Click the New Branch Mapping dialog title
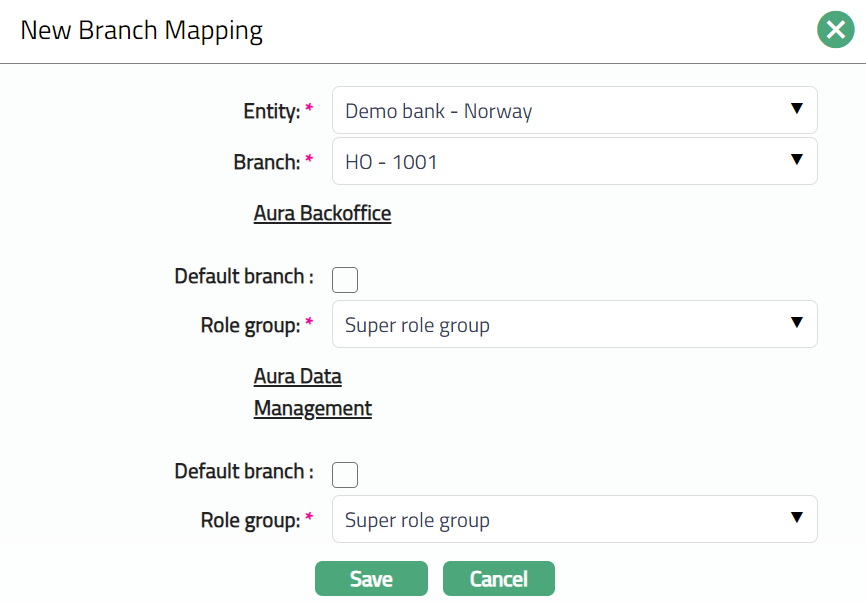The image size is (866, 602). [141, 30]
